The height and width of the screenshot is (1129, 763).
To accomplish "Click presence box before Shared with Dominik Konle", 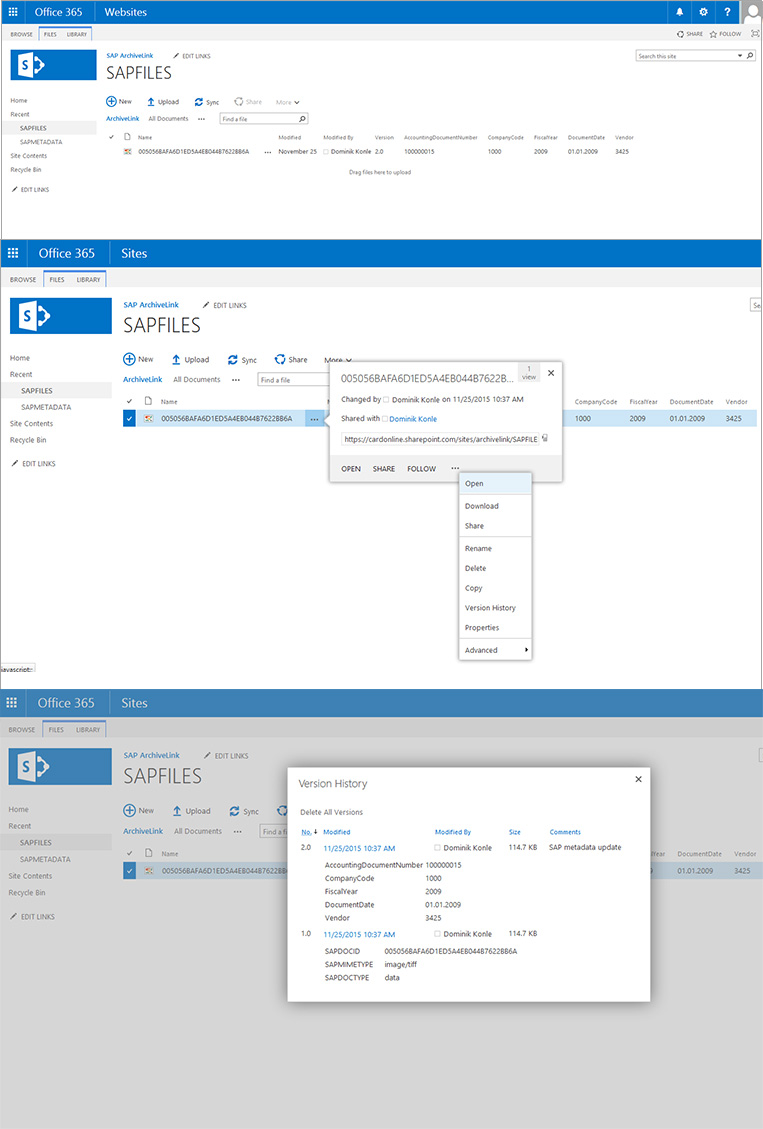I will (x=385, y=418).
